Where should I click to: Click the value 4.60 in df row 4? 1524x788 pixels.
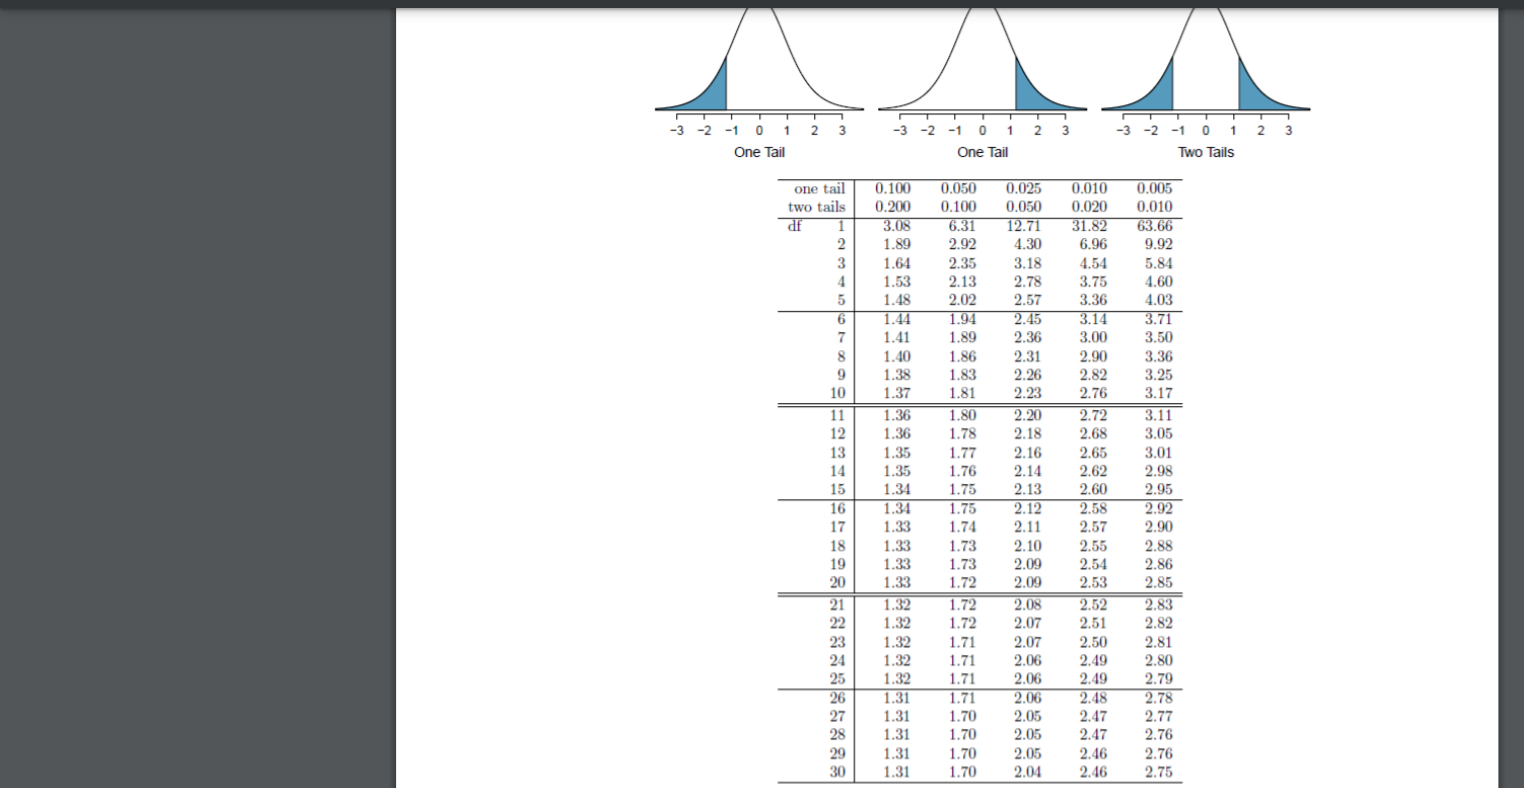[1158, 281]
